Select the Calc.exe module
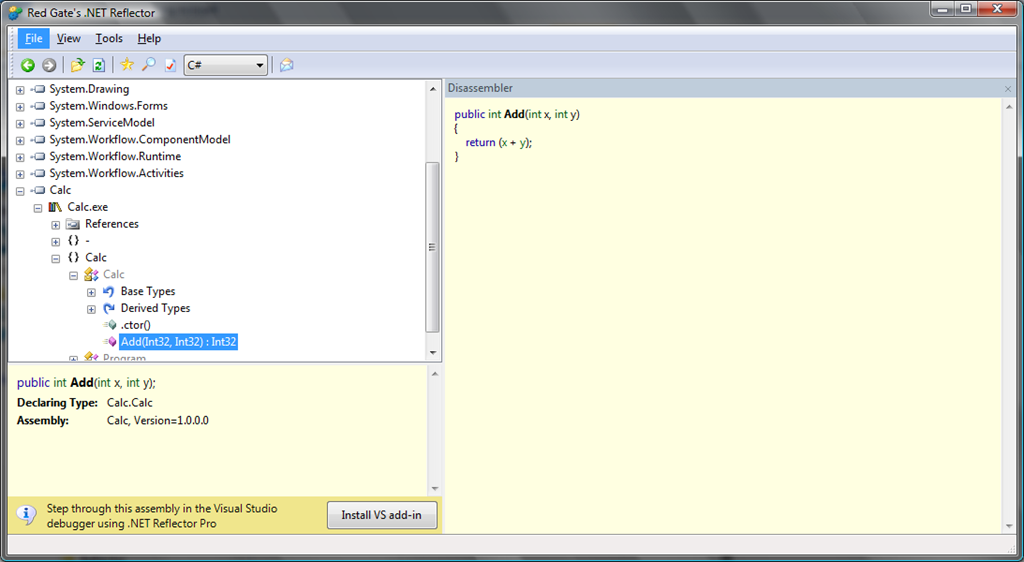Screen dimensions: 1024x562 (x=88, y=207)
